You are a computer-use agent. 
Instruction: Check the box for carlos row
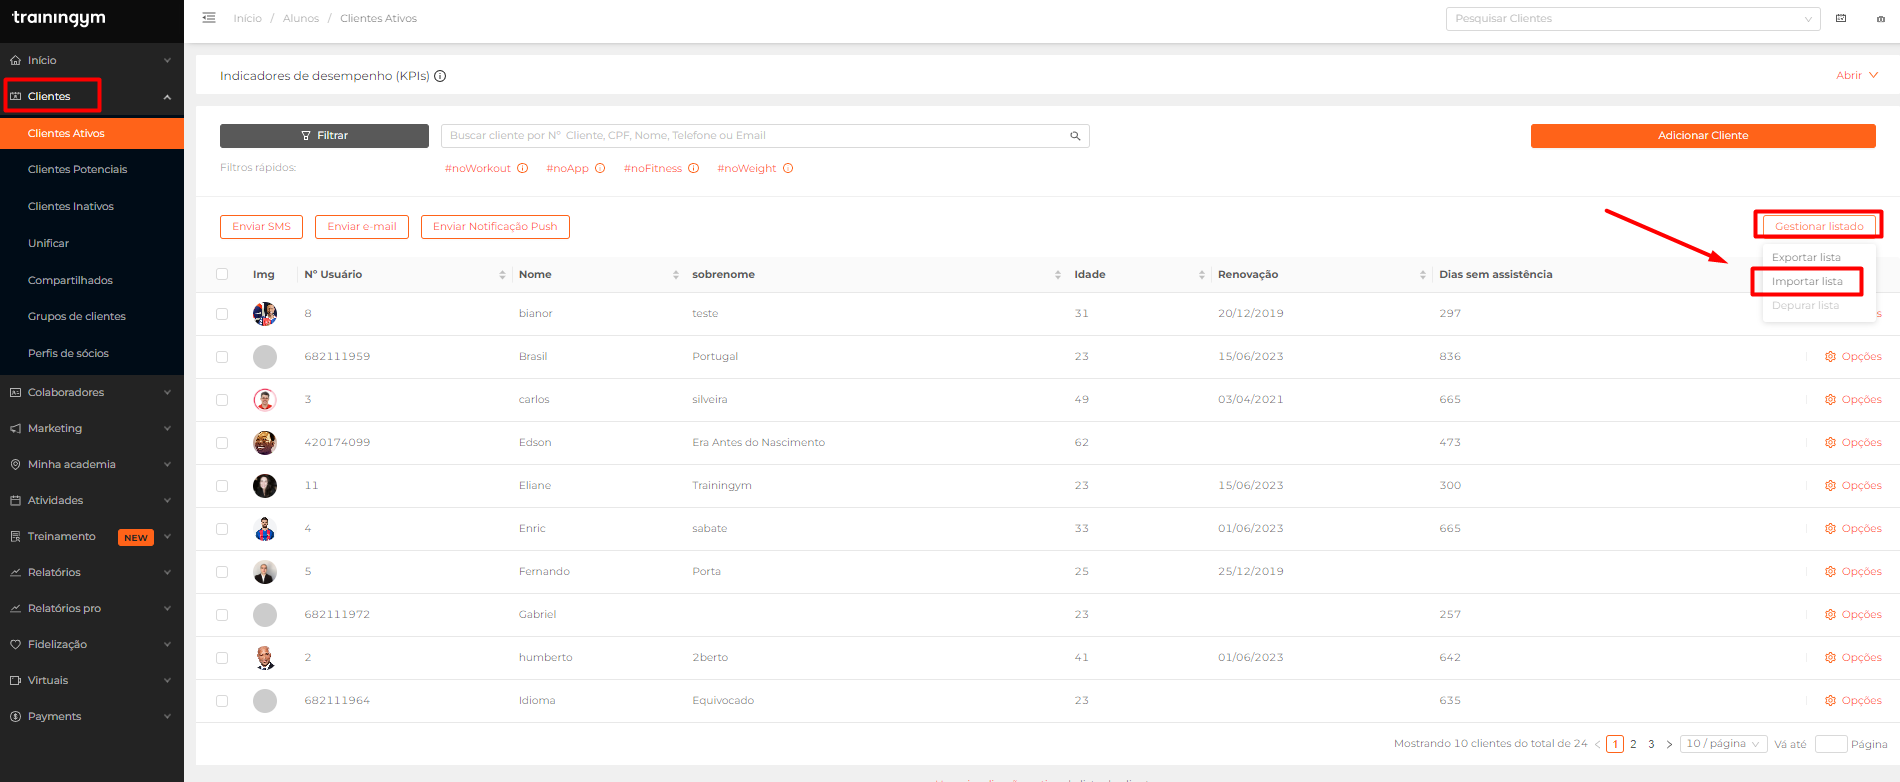222,400
